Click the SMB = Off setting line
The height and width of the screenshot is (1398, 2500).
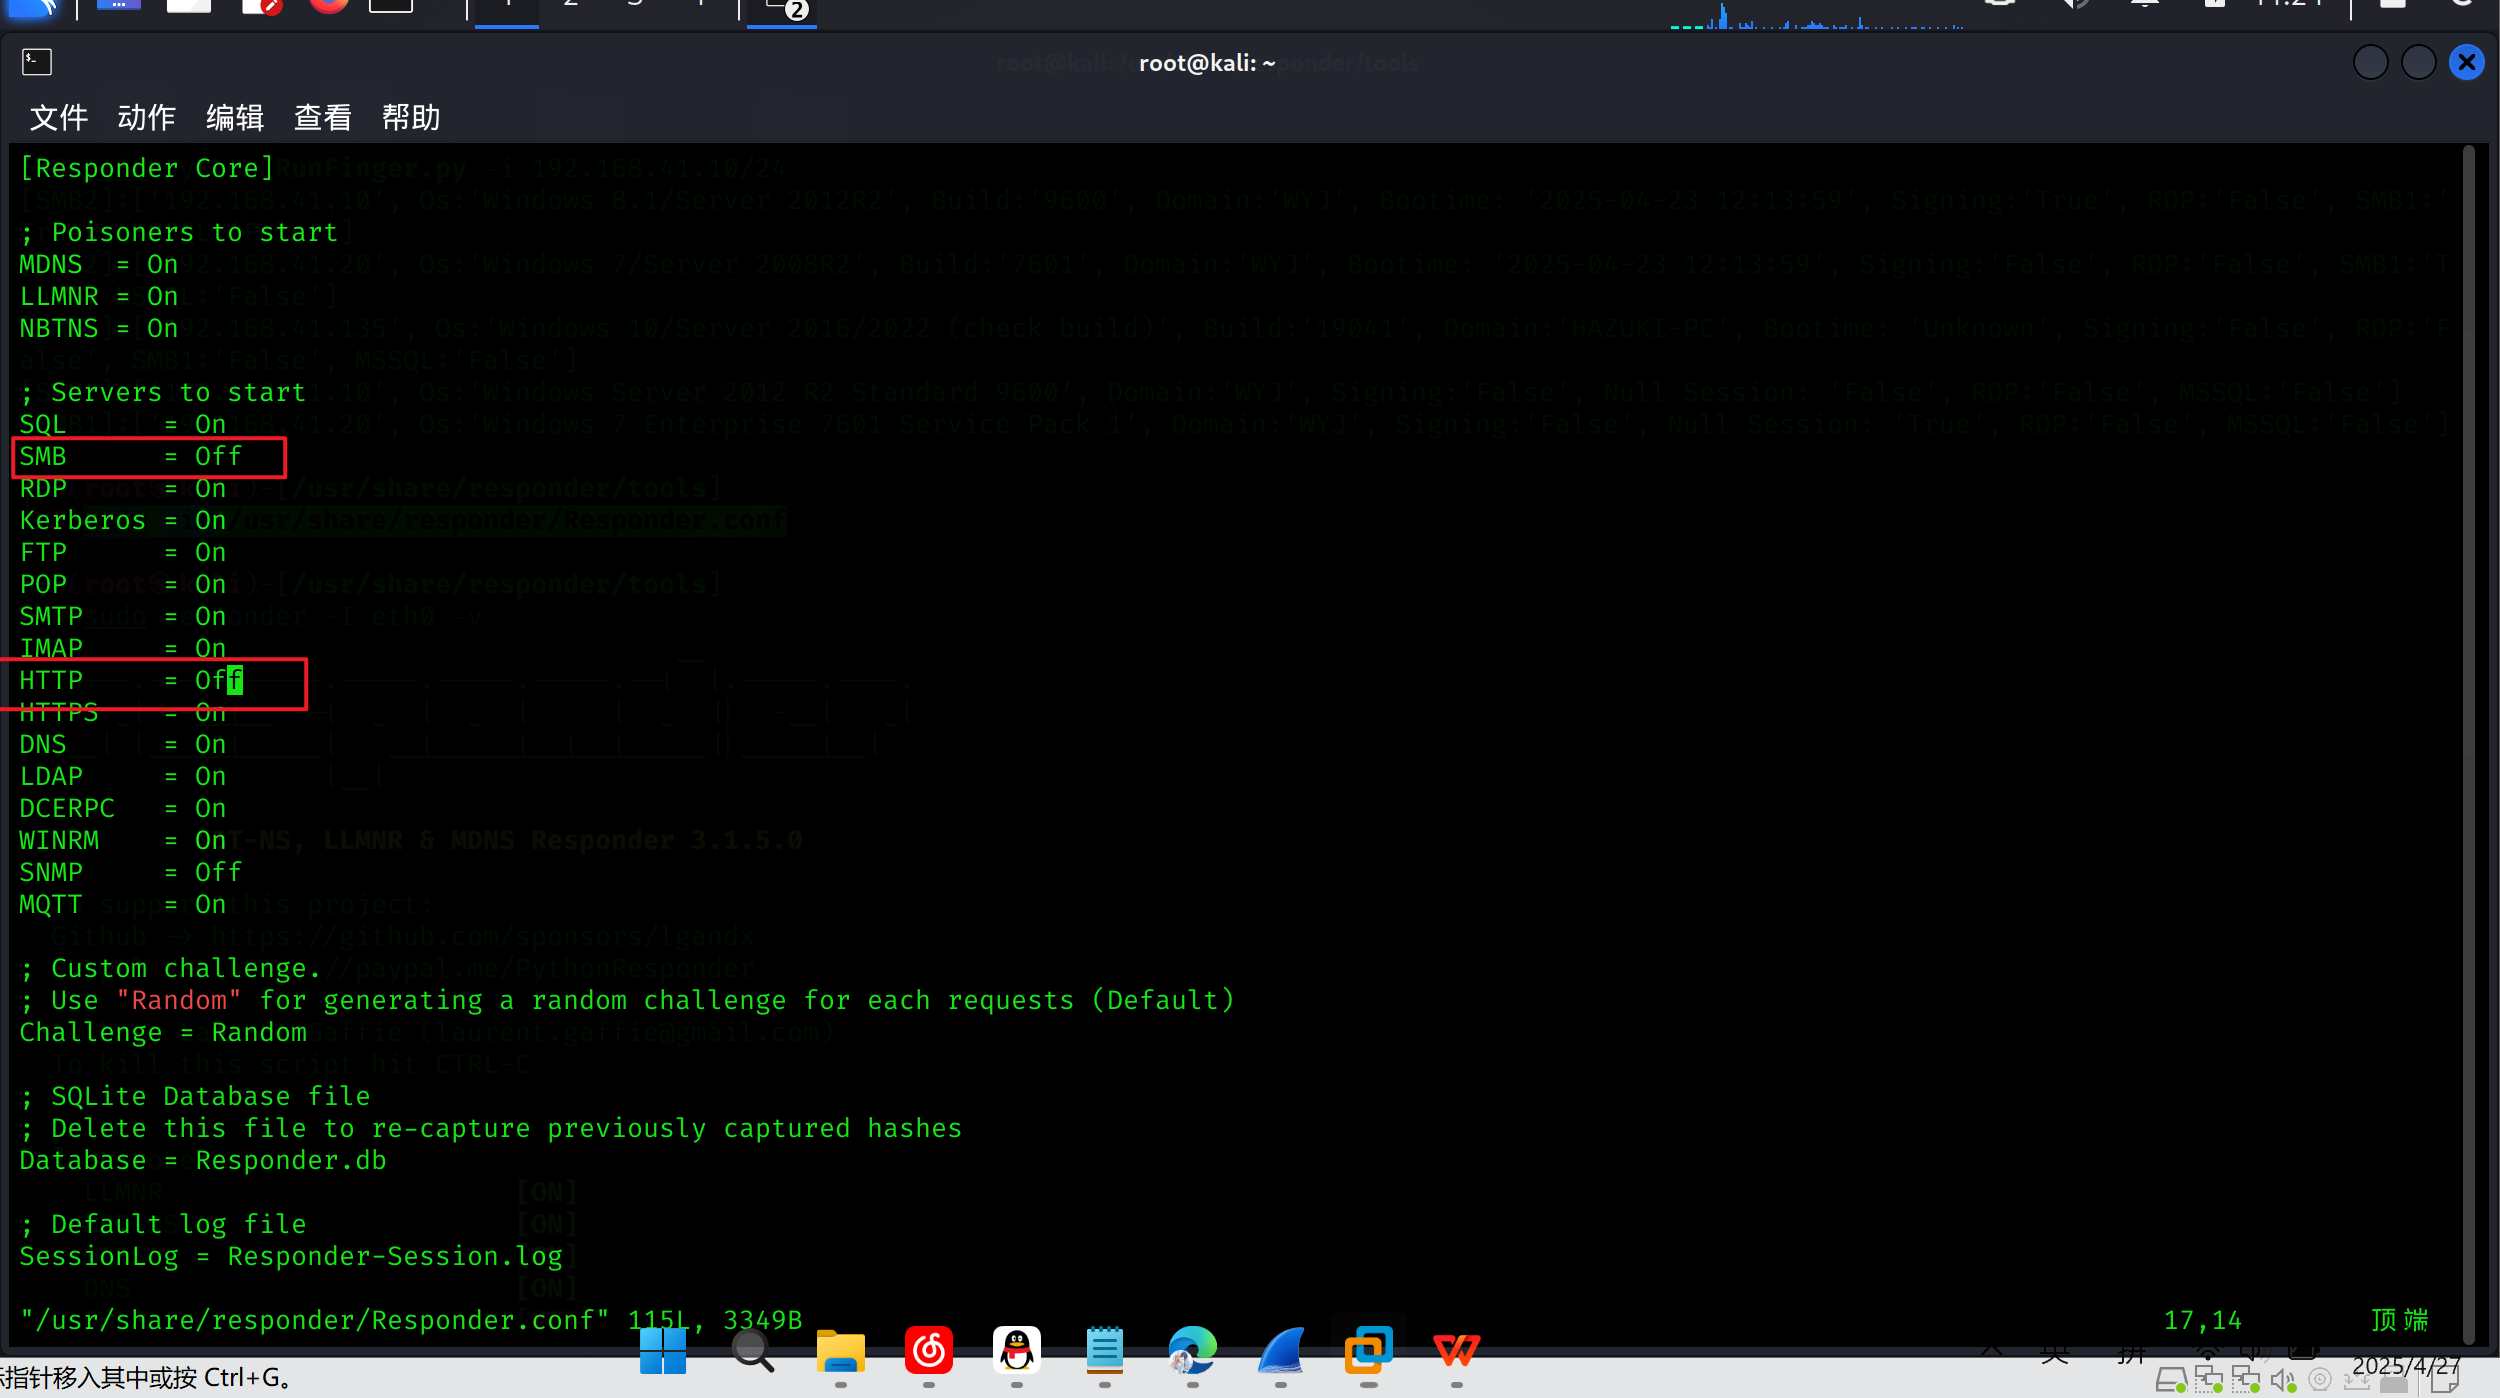(x=130, y=457)
